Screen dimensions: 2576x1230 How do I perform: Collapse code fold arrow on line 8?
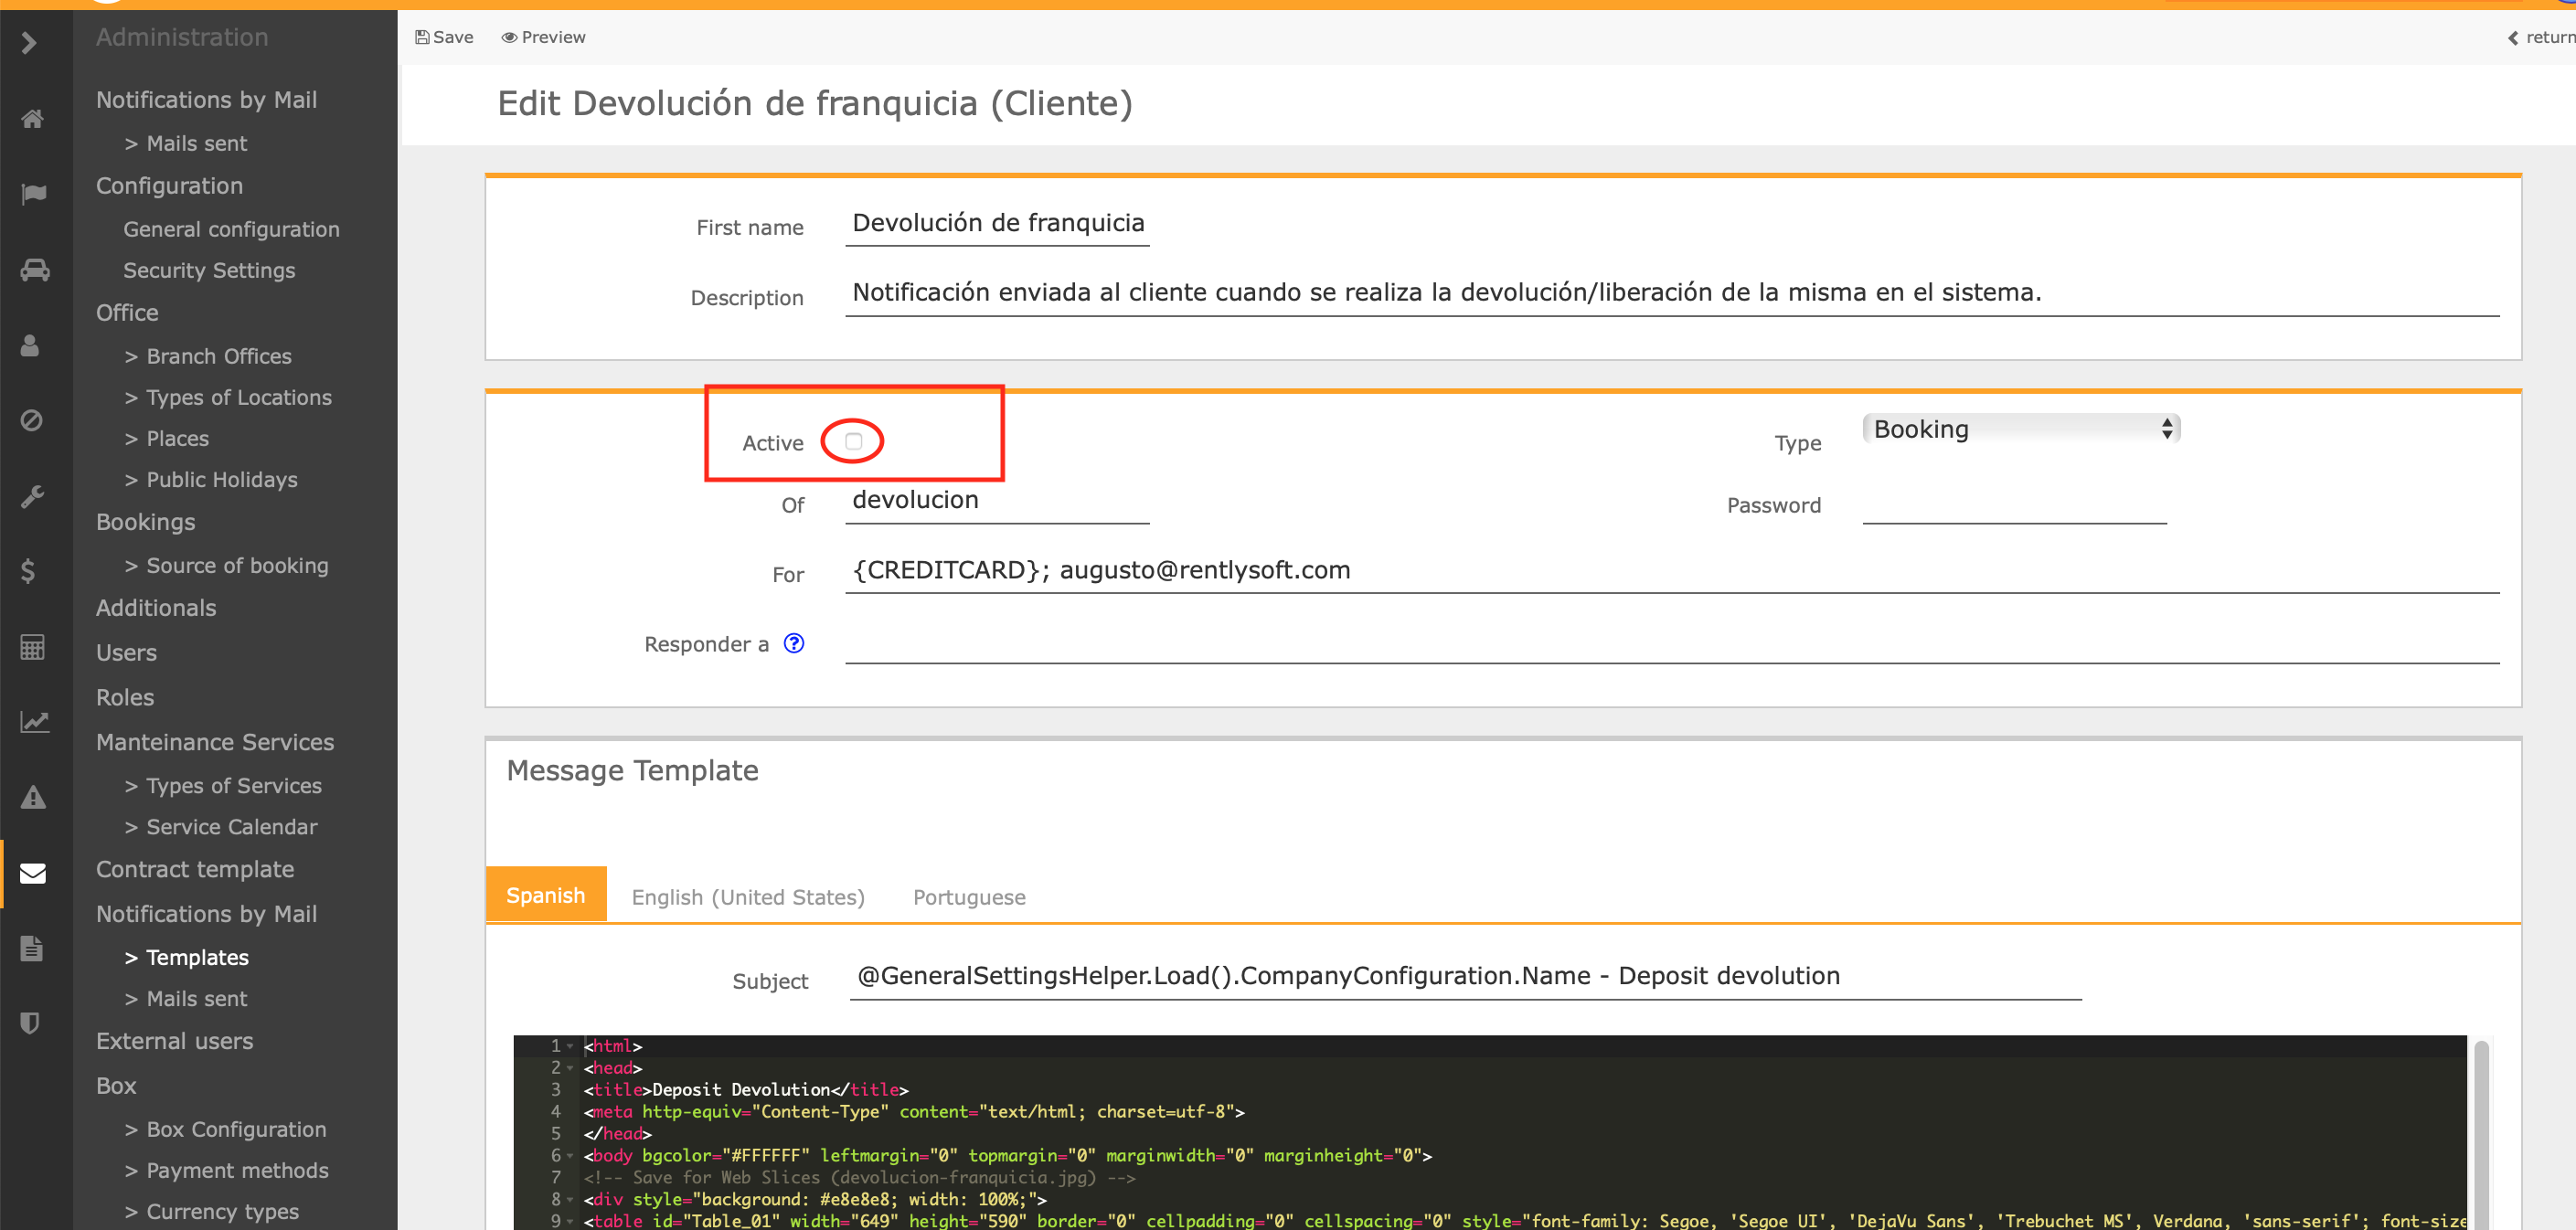(x=570, y=1199)
